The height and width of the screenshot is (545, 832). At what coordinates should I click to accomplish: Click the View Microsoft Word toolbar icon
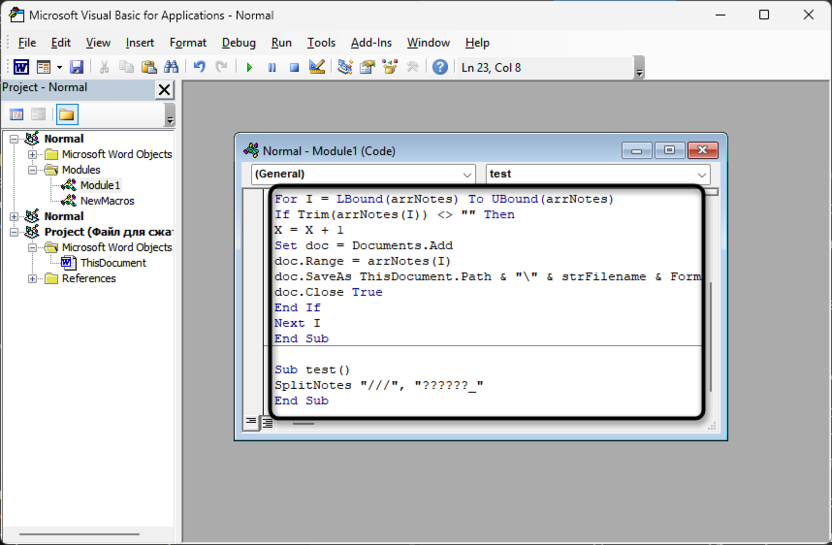click(20, 67)
